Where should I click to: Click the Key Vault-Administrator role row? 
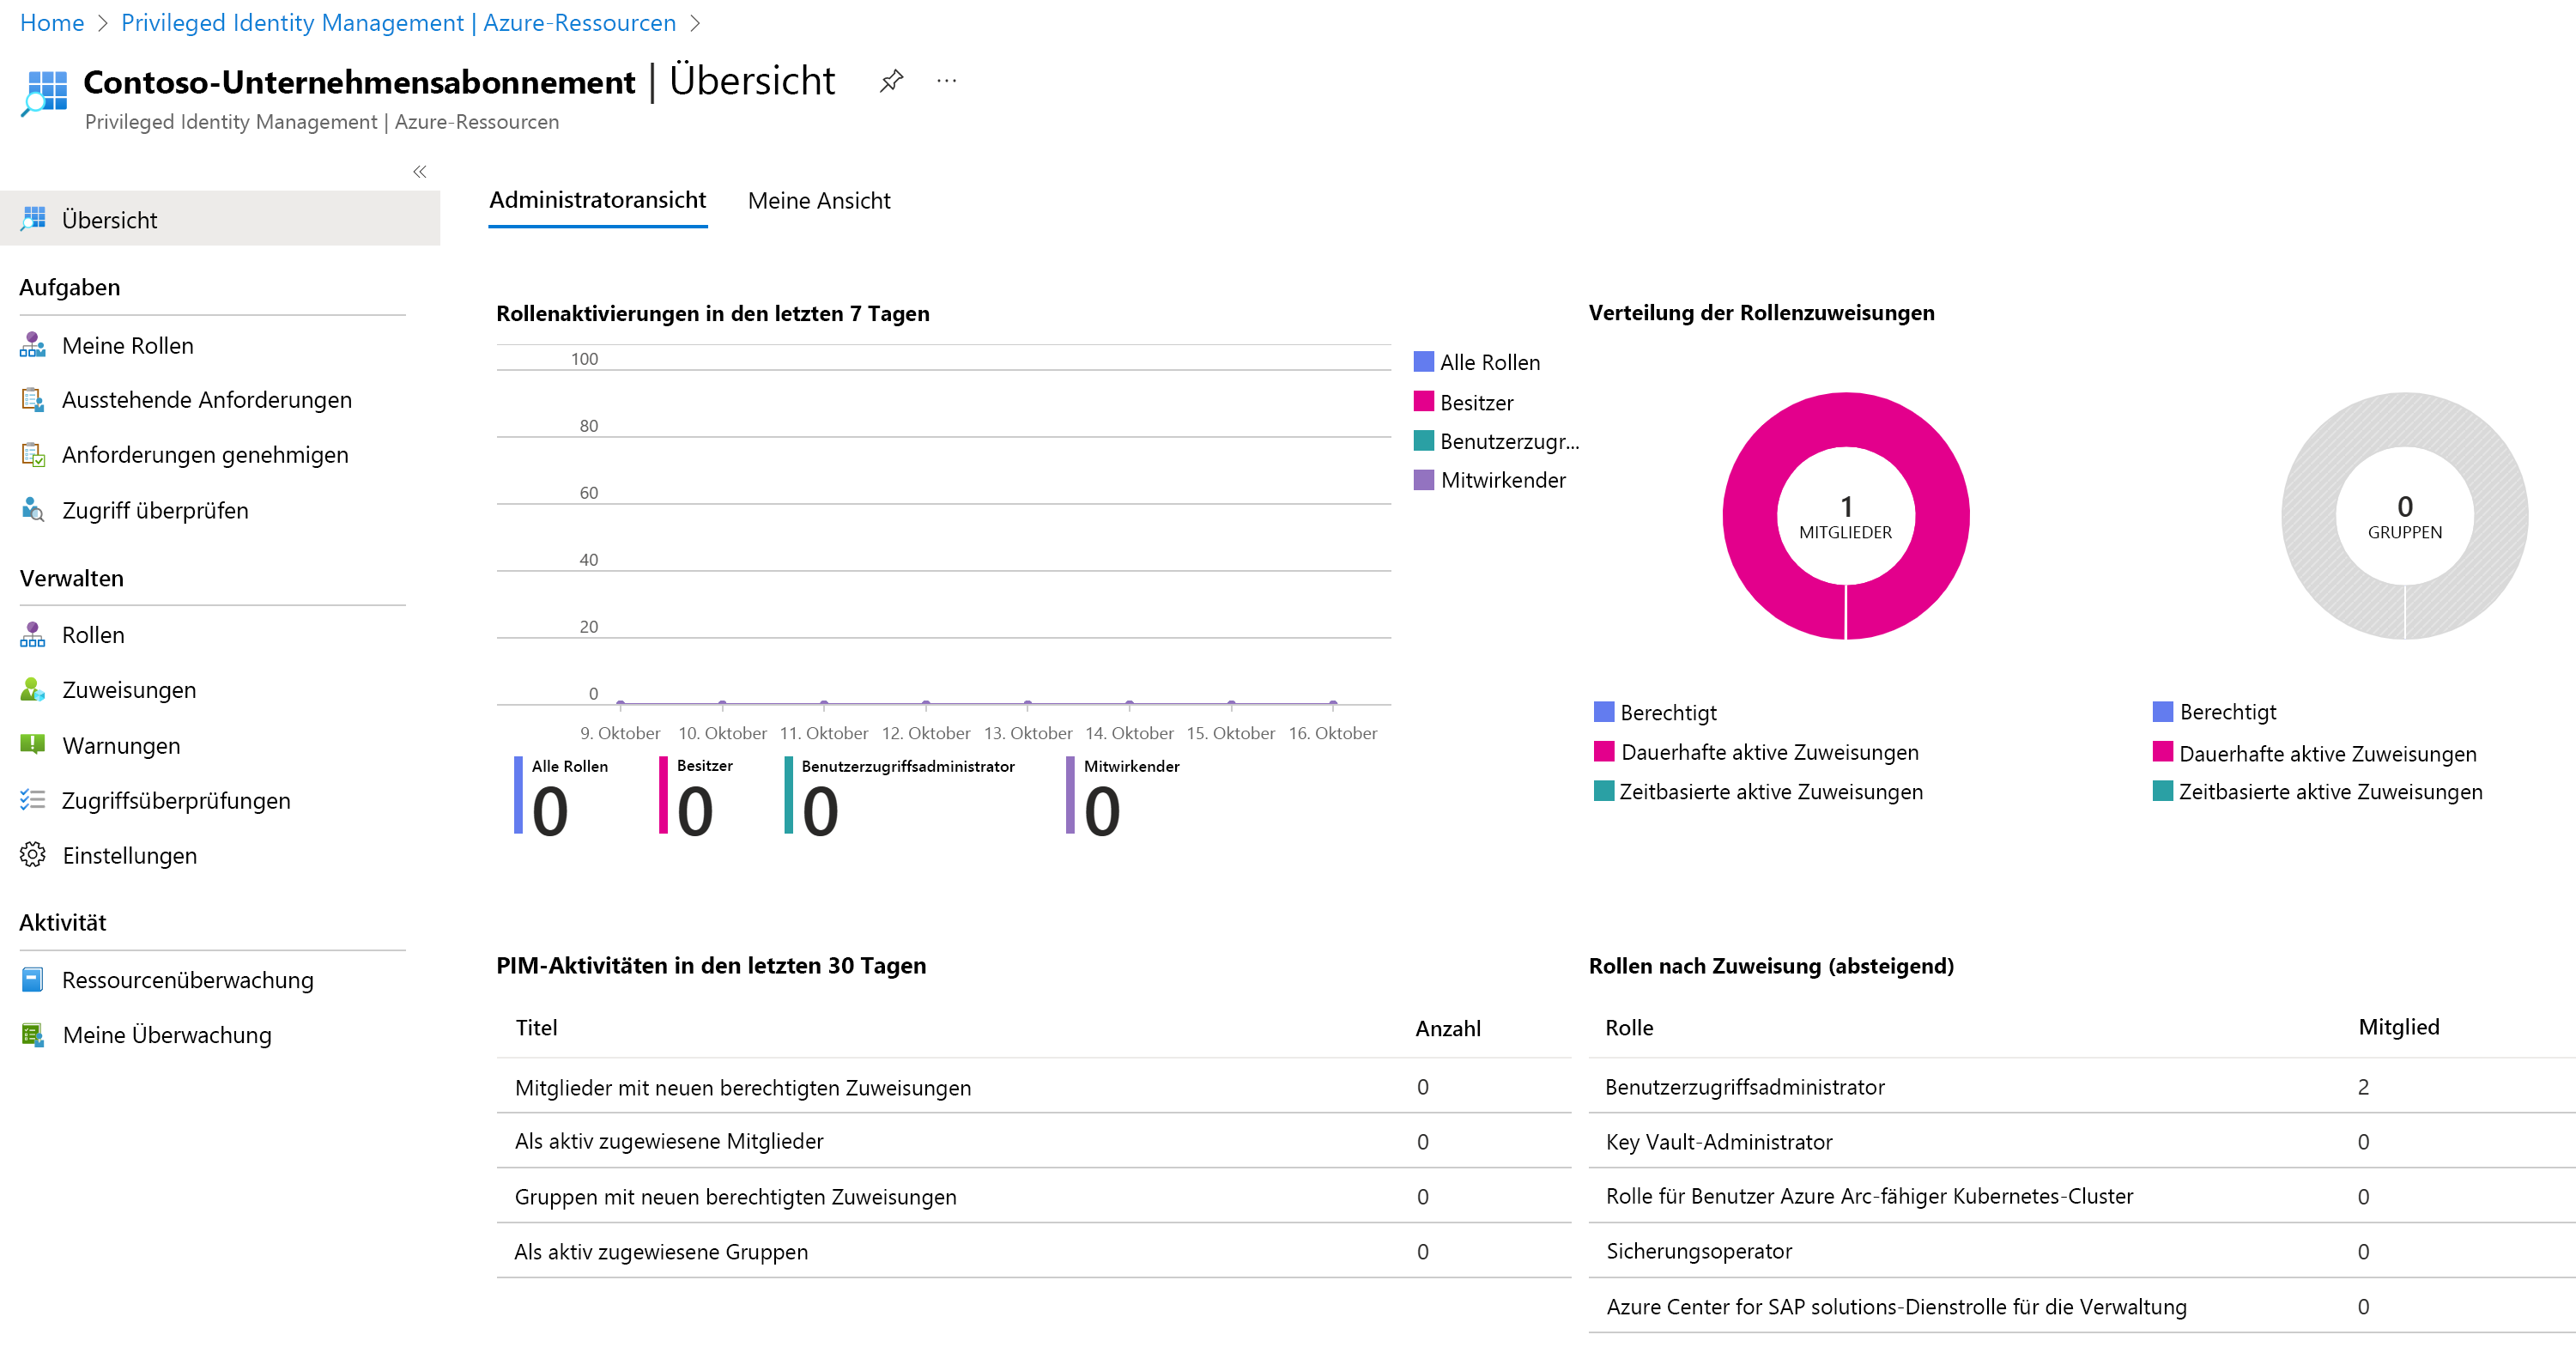point(2082,1142)
